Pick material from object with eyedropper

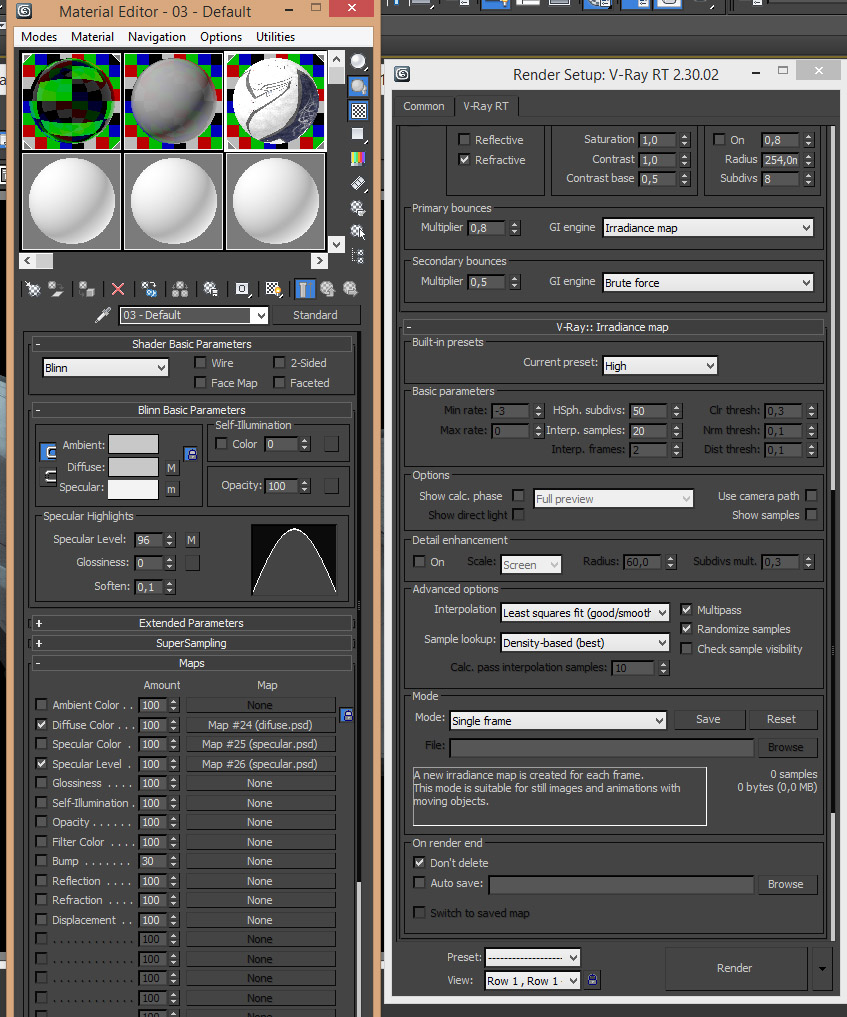point(103,315)
